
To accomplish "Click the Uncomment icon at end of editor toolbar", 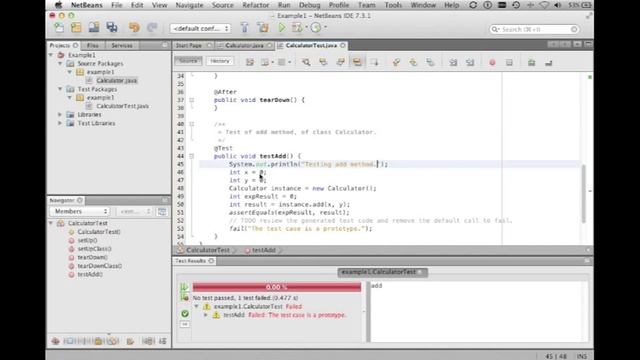I will (x=549, y=62).
